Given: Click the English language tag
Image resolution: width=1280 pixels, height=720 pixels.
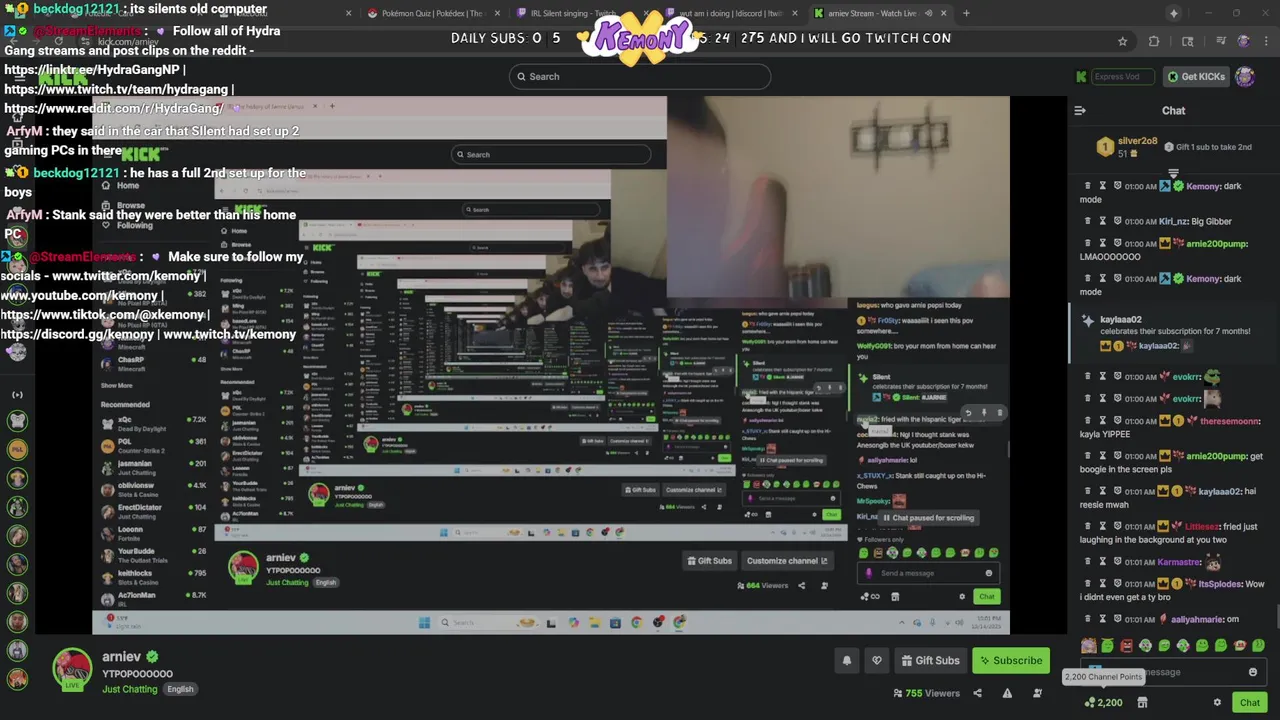Looking at the screenshot, I should (x=180, y=689).
